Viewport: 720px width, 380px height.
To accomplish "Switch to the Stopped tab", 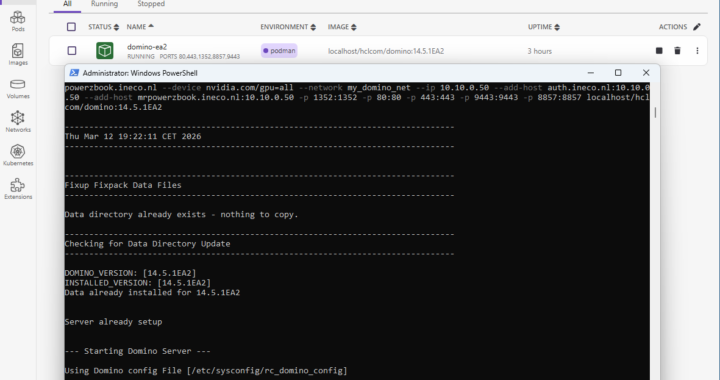I will tap(151, 4).
